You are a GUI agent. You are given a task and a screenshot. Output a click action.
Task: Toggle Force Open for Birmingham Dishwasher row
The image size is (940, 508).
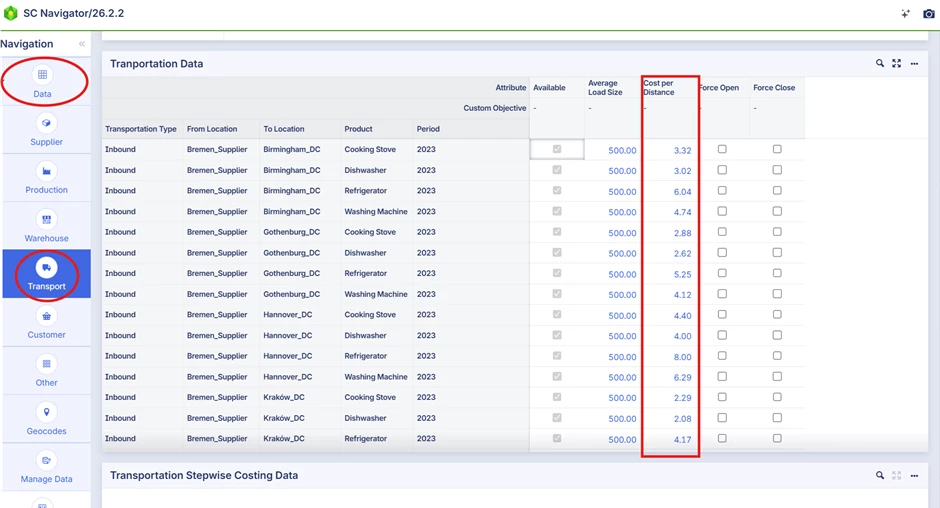(x=722, y=170)
